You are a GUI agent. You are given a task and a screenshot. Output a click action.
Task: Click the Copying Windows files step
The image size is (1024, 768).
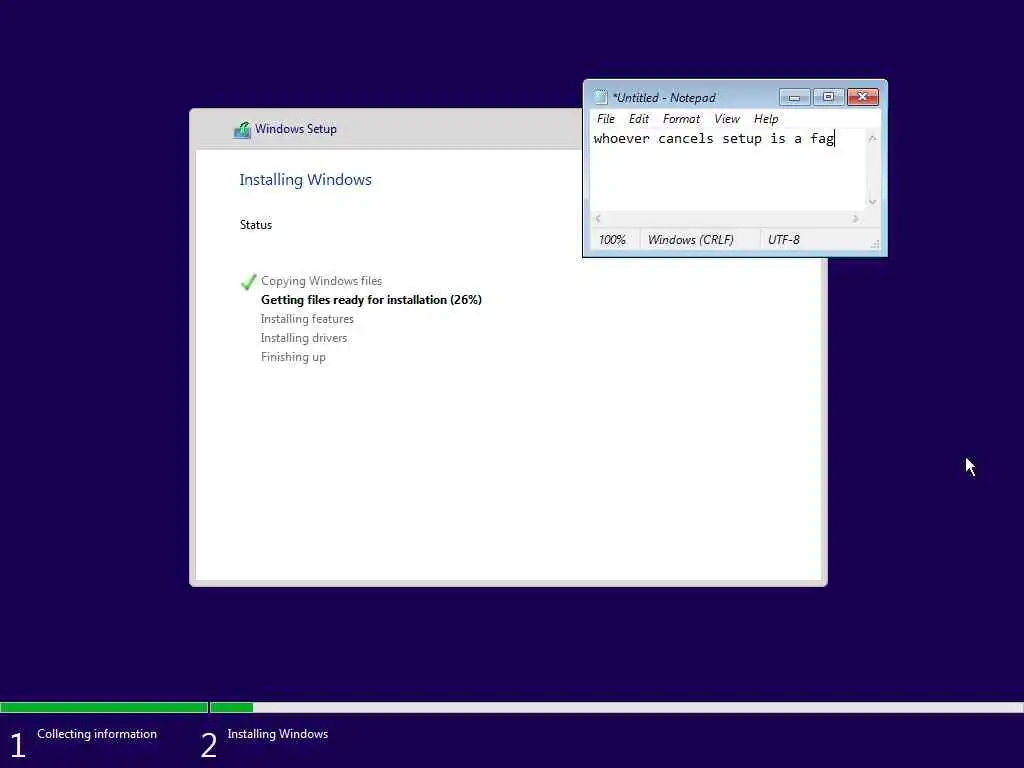pos(321,281)
